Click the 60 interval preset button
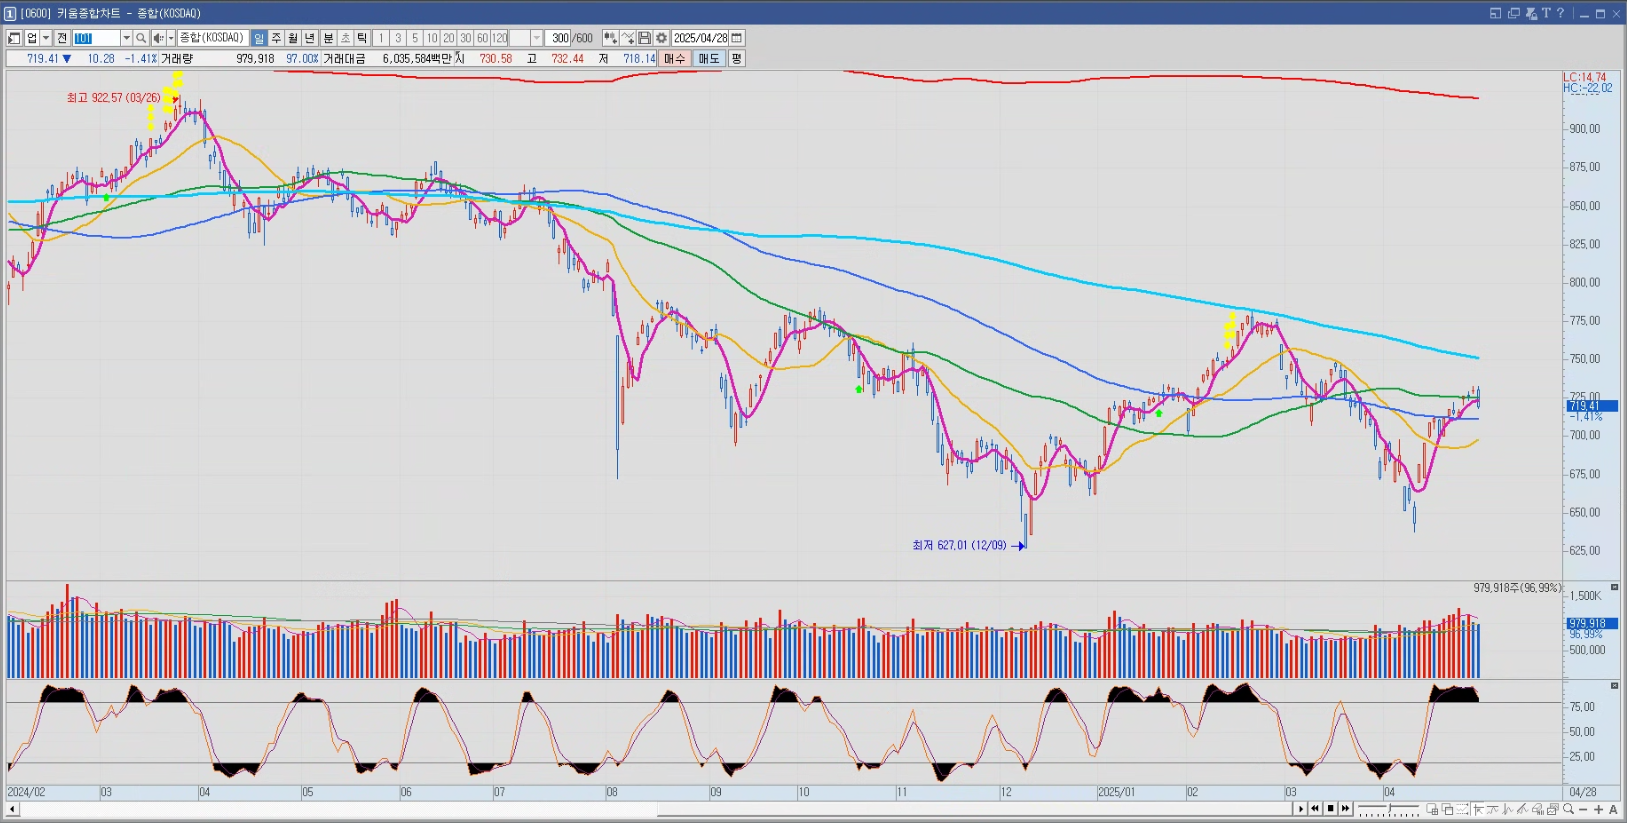 [482, 38]
